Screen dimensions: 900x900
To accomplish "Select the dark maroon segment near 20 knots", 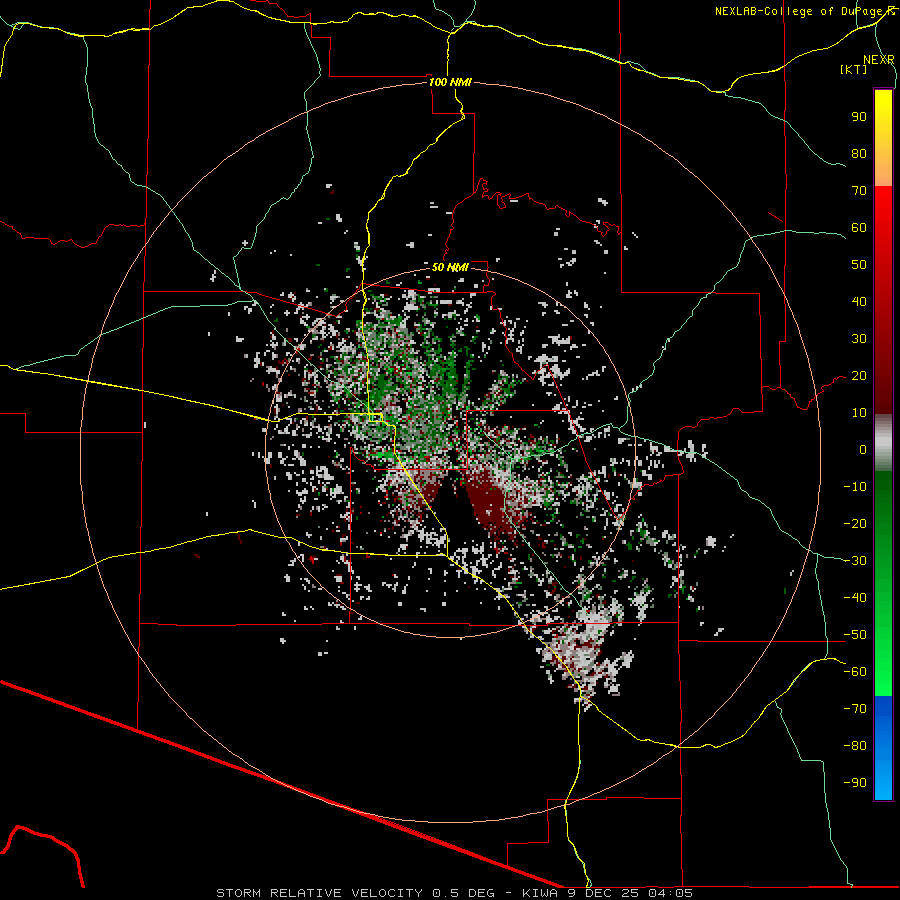I will pyautogui.click(x=883, y=376).
